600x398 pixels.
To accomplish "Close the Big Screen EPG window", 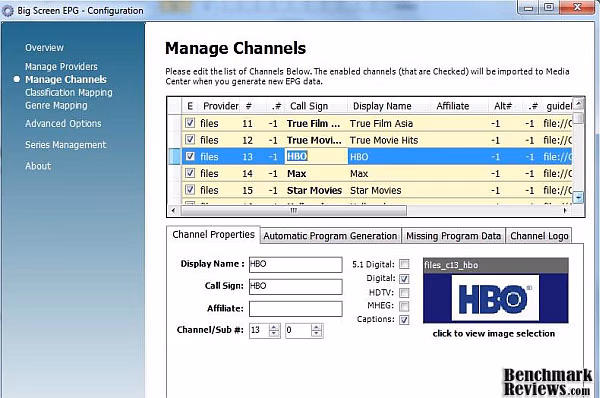I will coord(578,8).
